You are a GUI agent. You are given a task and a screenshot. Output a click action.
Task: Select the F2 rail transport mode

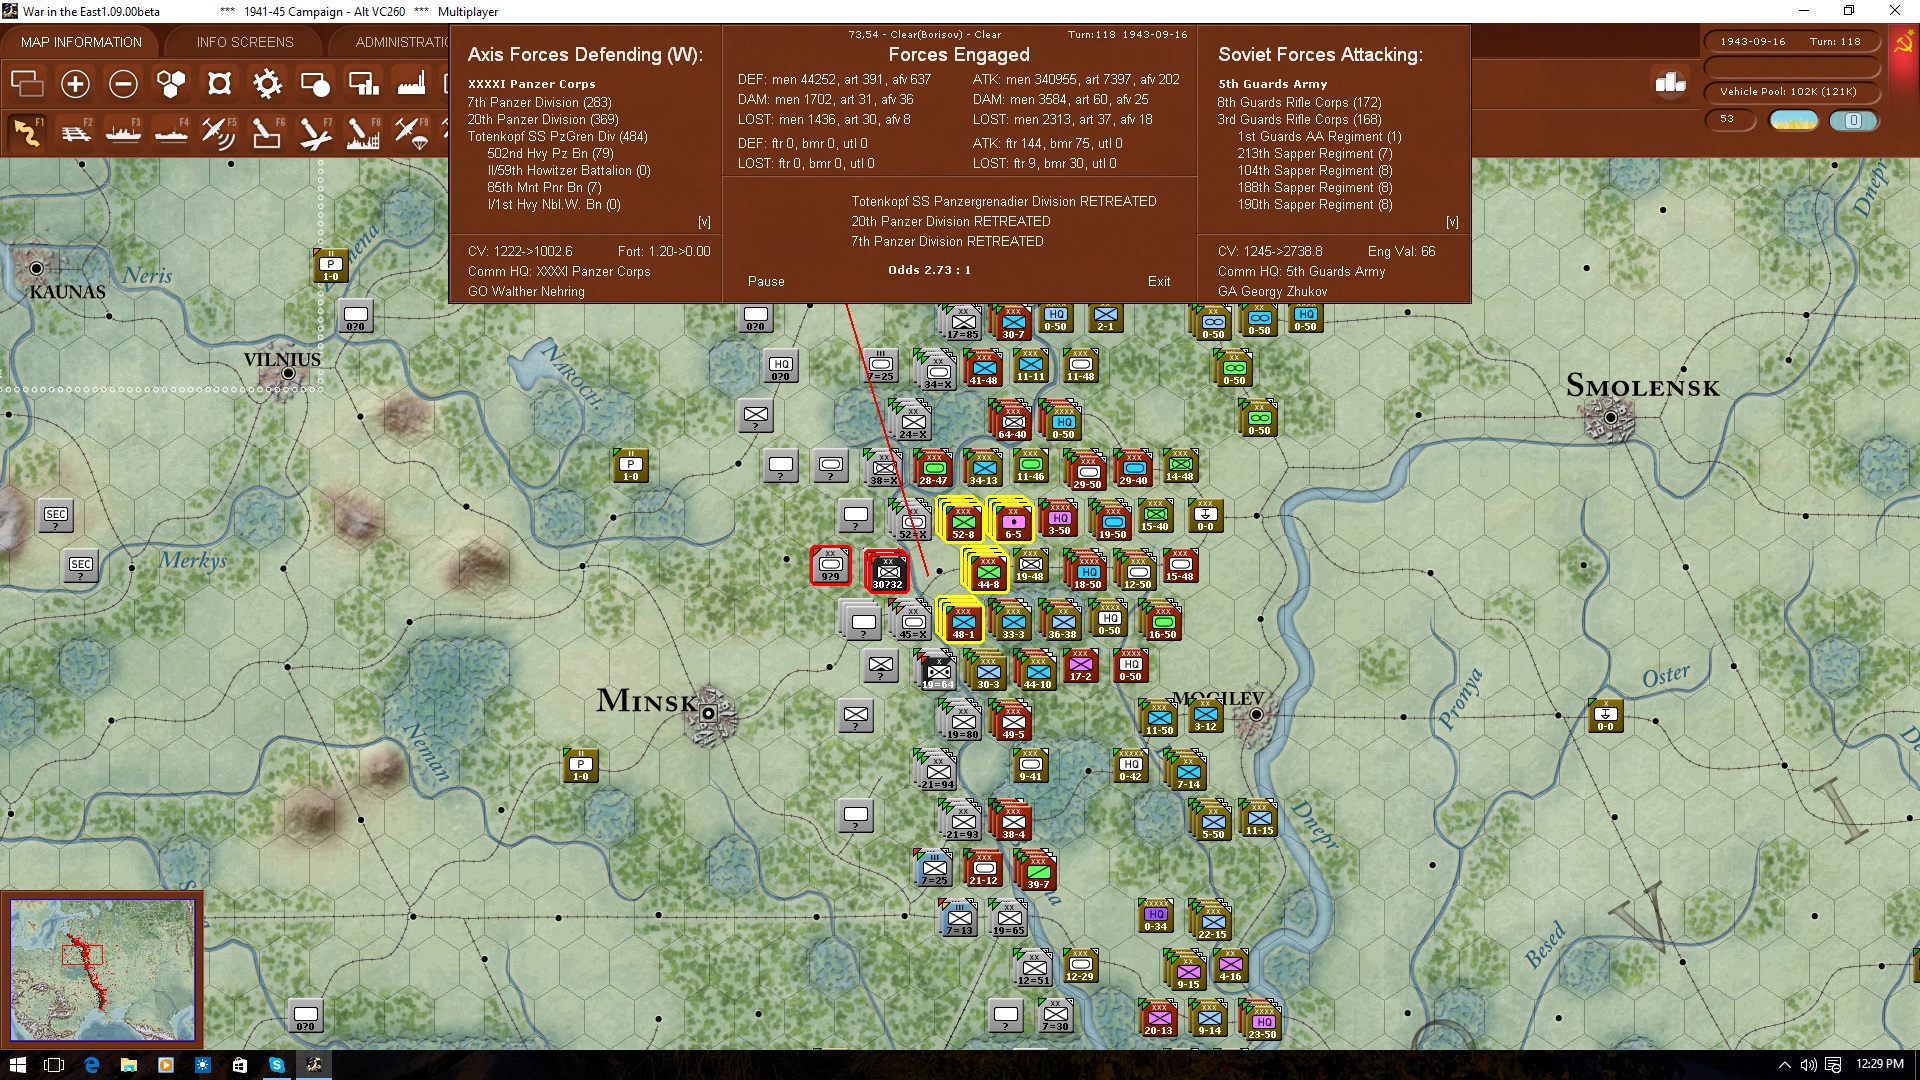[76, 132]
